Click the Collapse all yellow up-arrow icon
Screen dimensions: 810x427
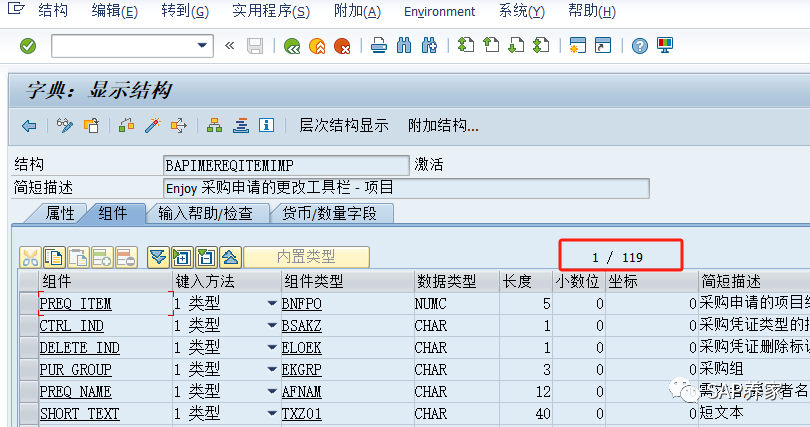[x=230, y=257]
